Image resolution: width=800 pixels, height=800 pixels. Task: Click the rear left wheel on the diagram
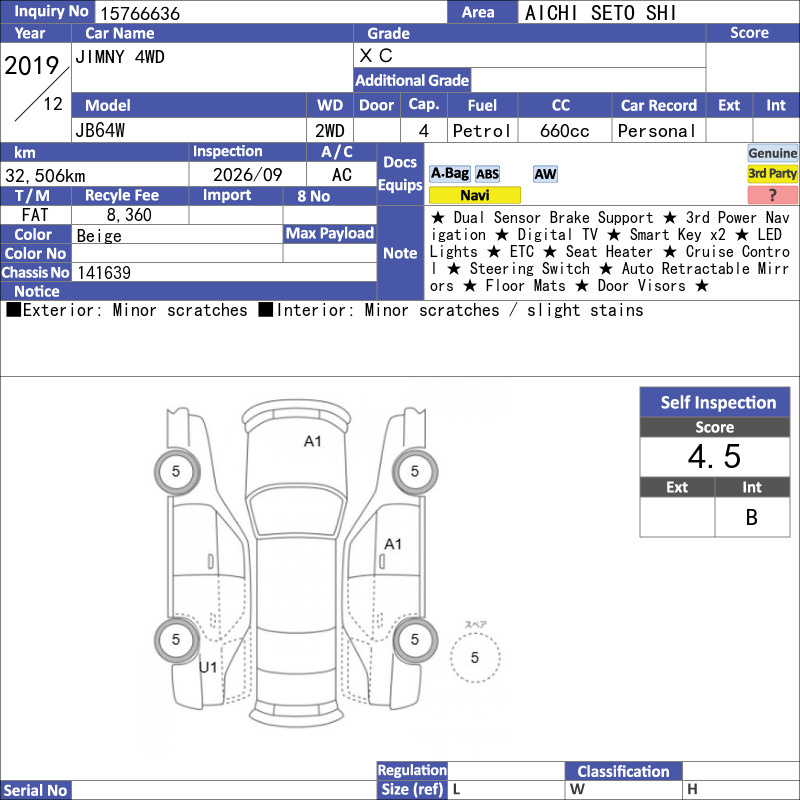click(177, 639)
